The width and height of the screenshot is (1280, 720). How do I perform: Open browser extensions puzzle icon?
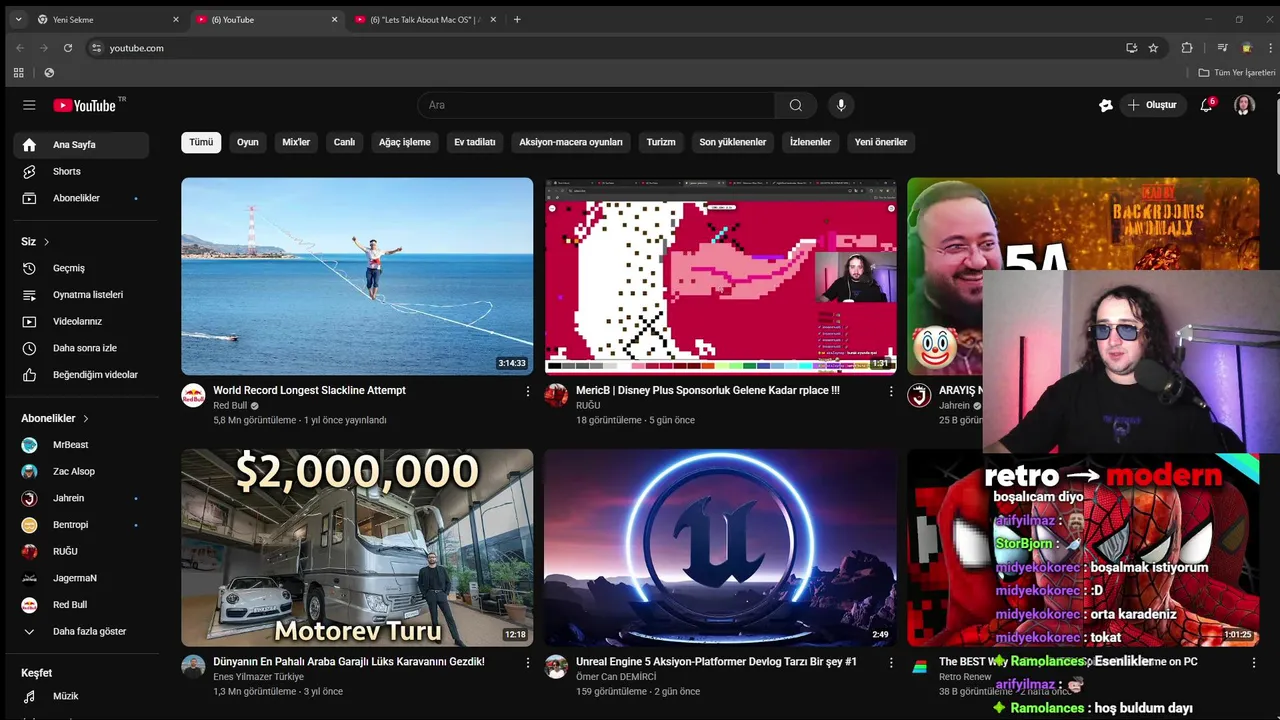pos(1187,48)
